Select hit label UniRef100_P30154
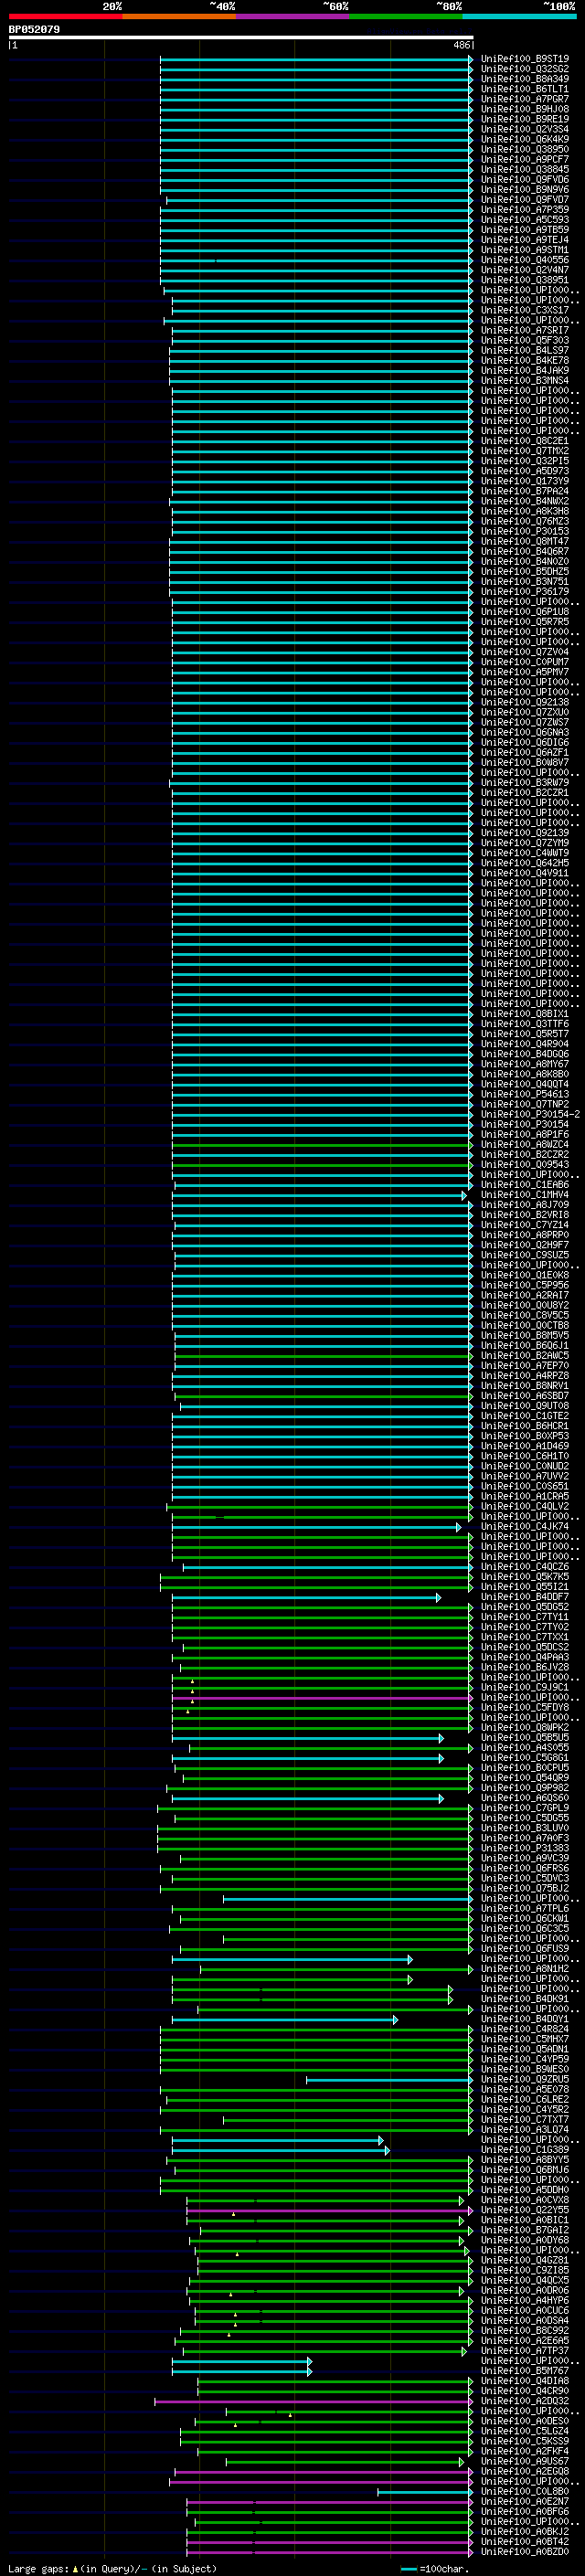 point(525,1124)
